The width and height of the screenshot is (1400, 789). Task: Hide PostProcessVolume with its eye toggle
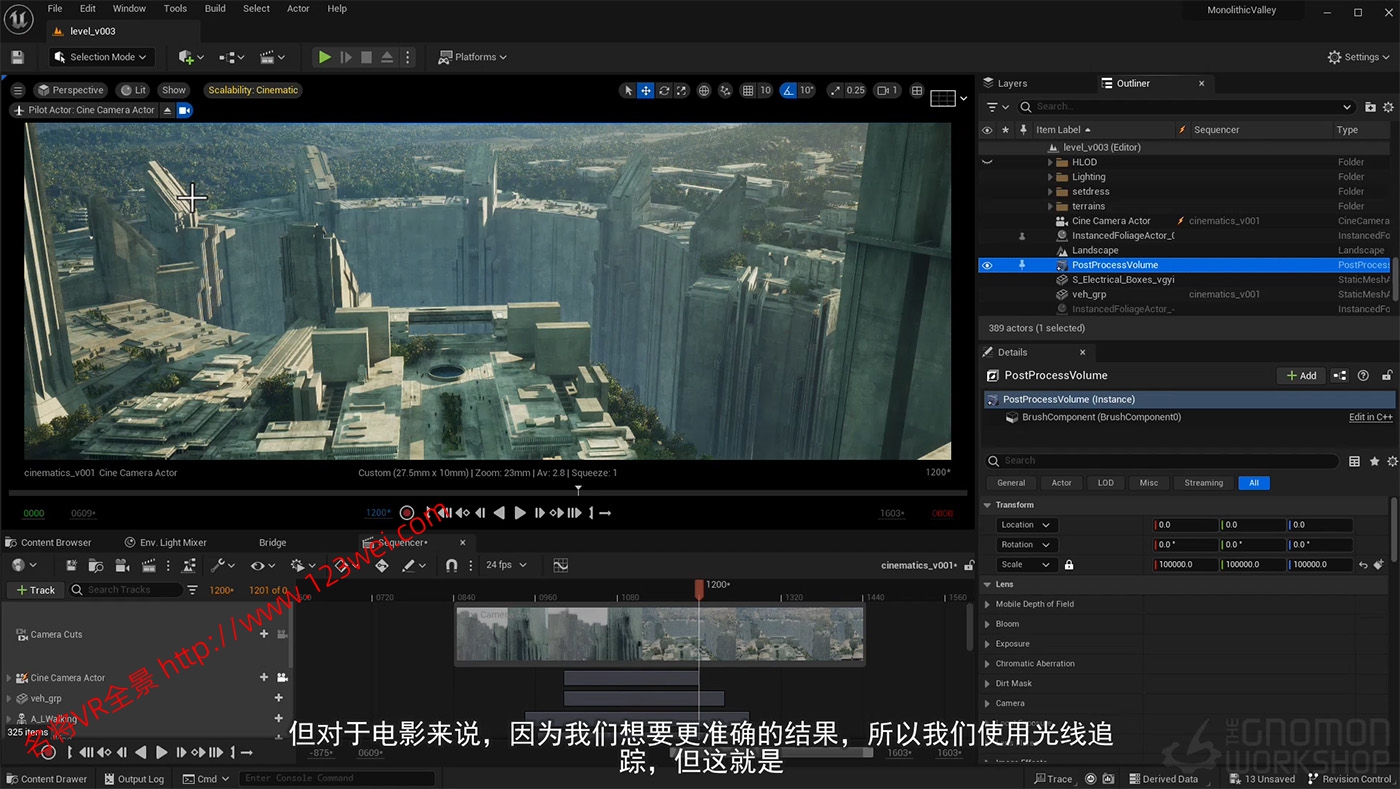point(987,264)
